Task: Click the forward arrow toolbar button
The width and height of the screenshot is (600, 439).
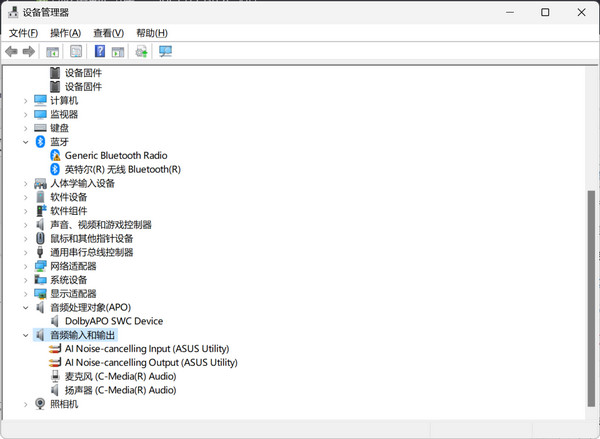Action: coord(29,51)
